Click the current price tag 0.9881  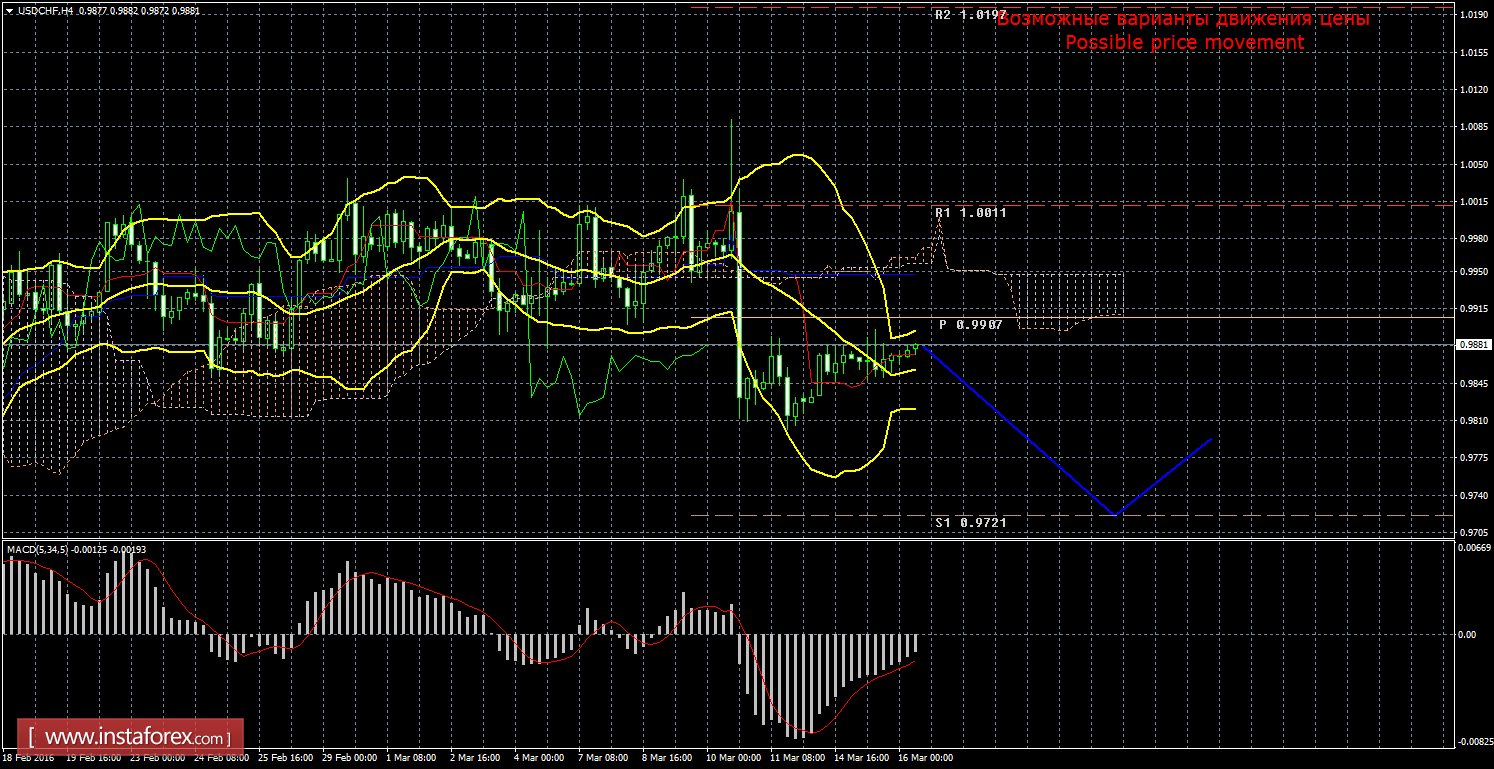[1474, 345]
